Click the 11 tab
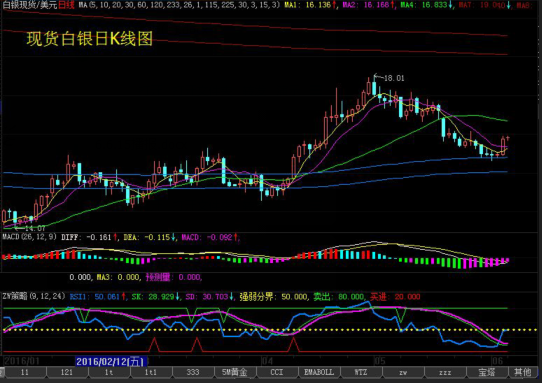The image size is (542, 383). coord(25,372)
